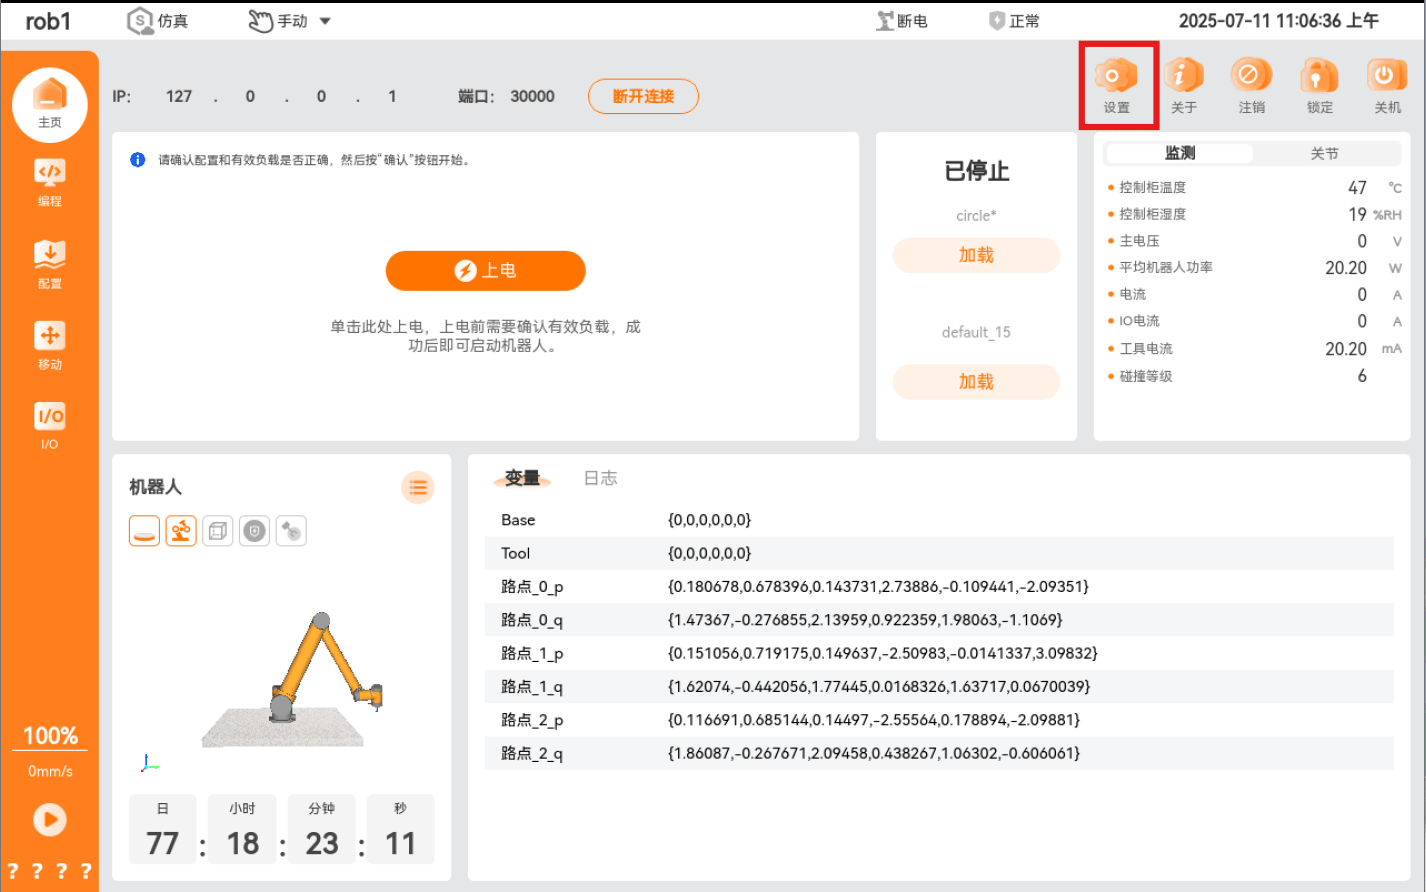Select the 关机 shutdown icon

pyautogui.click(x=1387, y=84)
